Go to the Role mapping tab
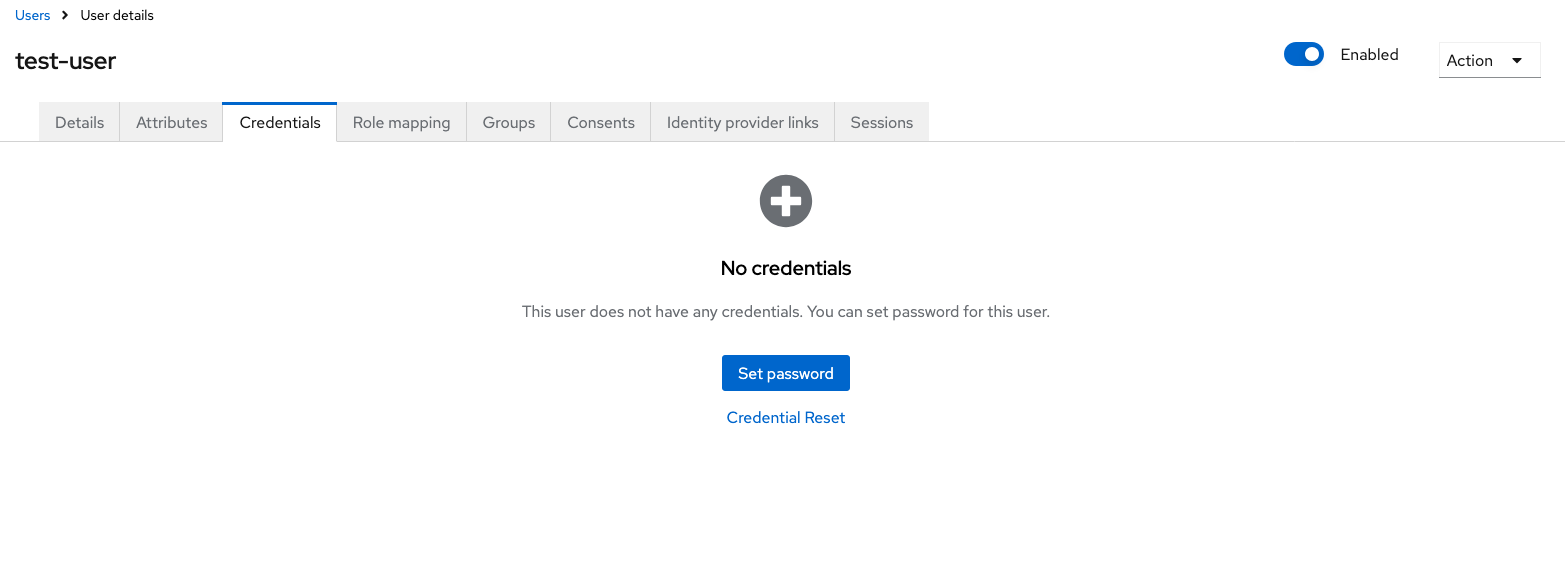The image size is (1565, 571). 402,123
